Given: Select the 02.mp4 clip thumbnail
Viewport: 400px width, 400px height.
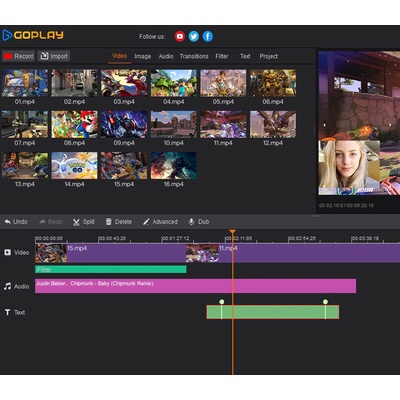Looking at the screenshot, I should point(74,83).
